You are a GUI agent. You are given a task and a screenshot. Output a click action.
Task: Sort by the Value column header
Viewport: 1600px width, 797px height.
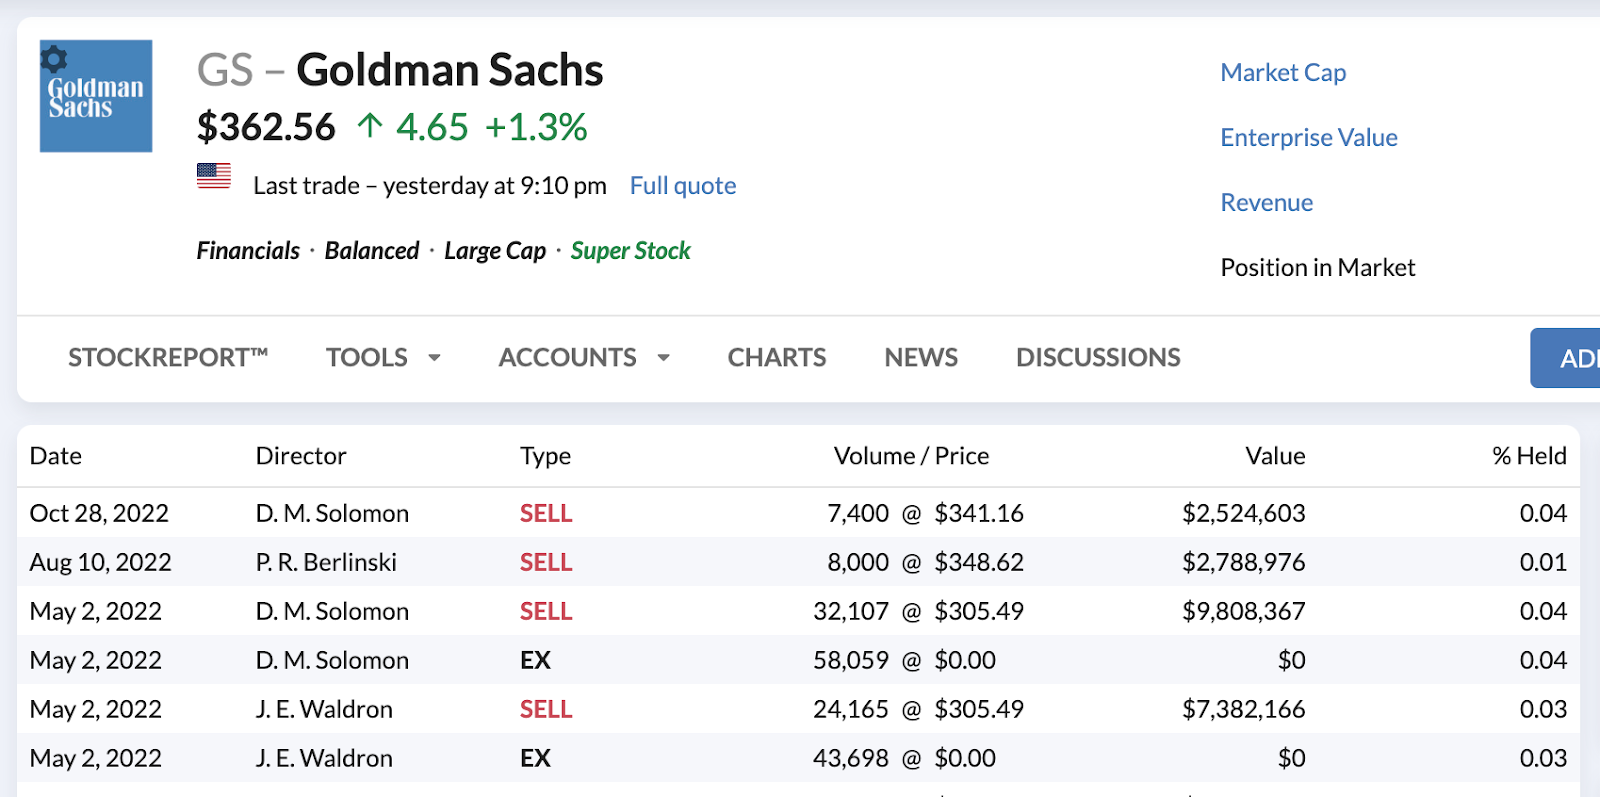pos(1275,456)
